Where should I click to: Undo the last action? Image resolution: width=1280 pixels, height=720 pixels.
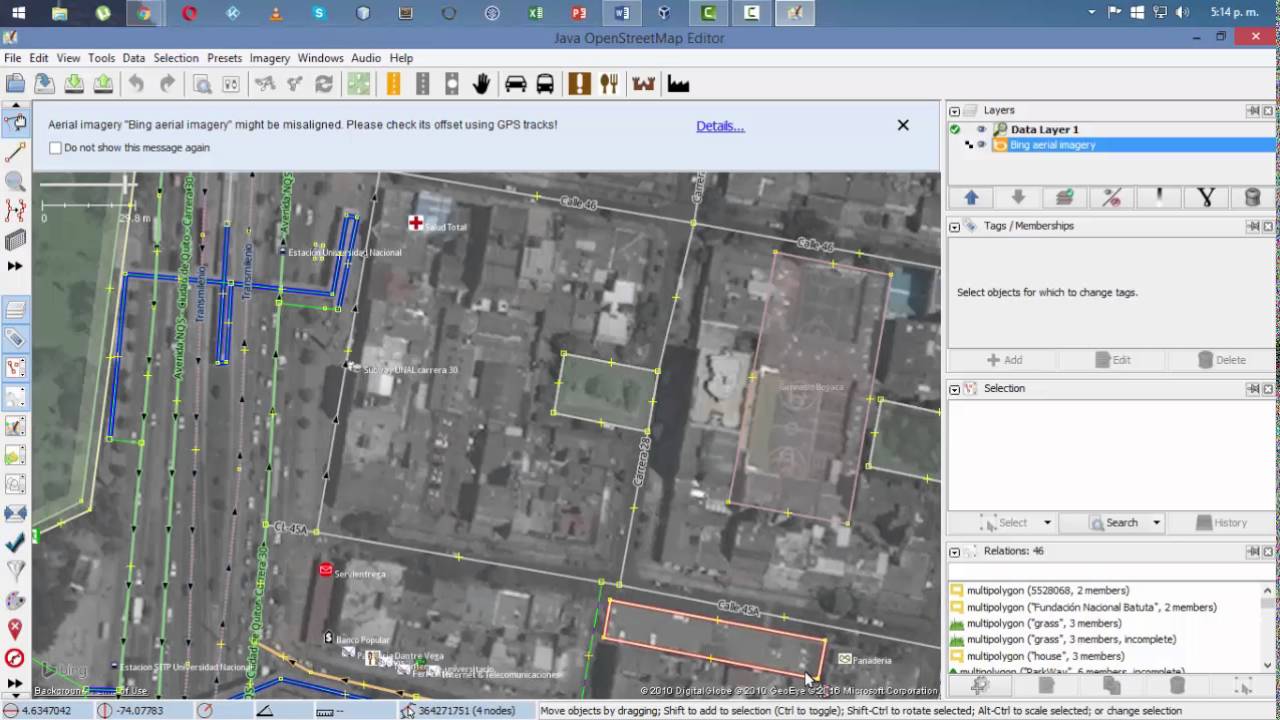pos(136,84)
